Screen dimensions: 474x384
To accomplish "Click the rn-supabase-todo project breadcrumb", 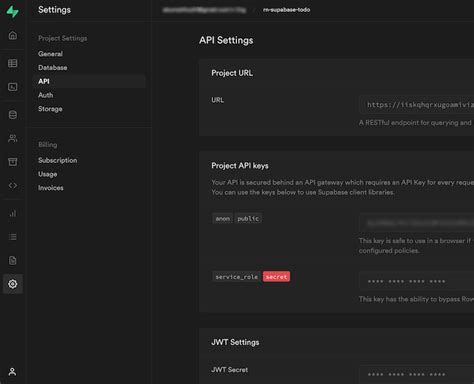I will click(x=287, y=10).
